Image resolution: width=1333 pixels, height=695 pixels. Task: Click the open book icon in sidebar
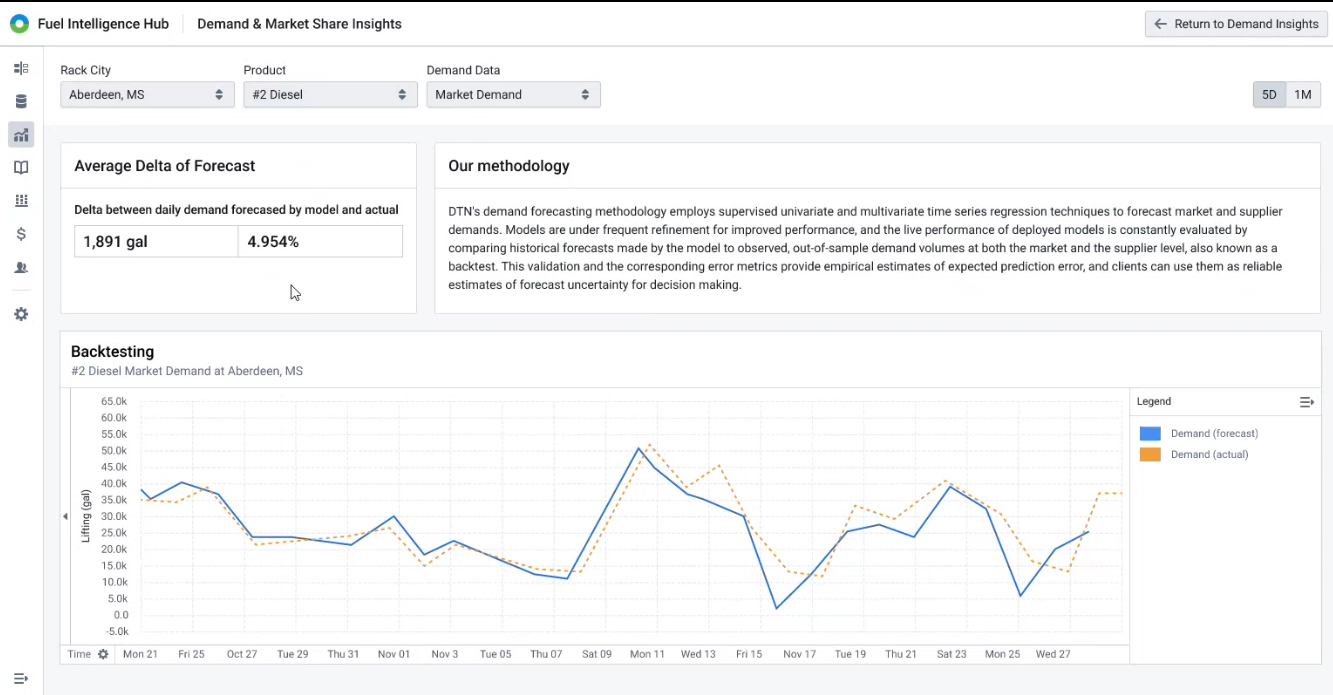tap(21, 168)
